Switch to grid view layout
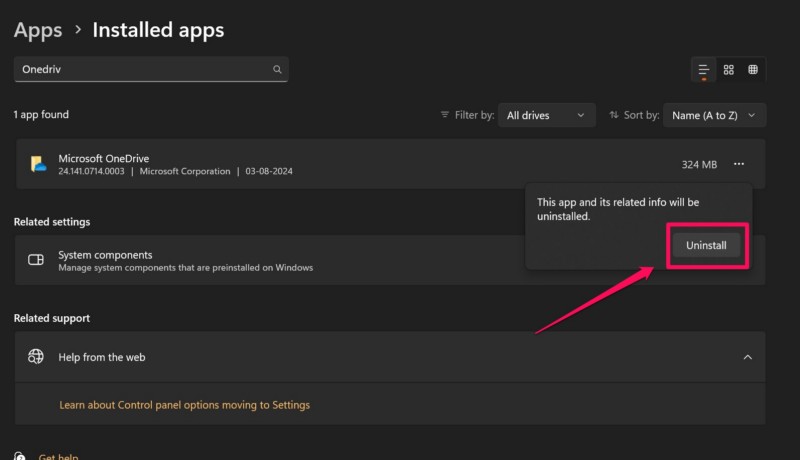The image size is (800, 460). coord(729,69)
